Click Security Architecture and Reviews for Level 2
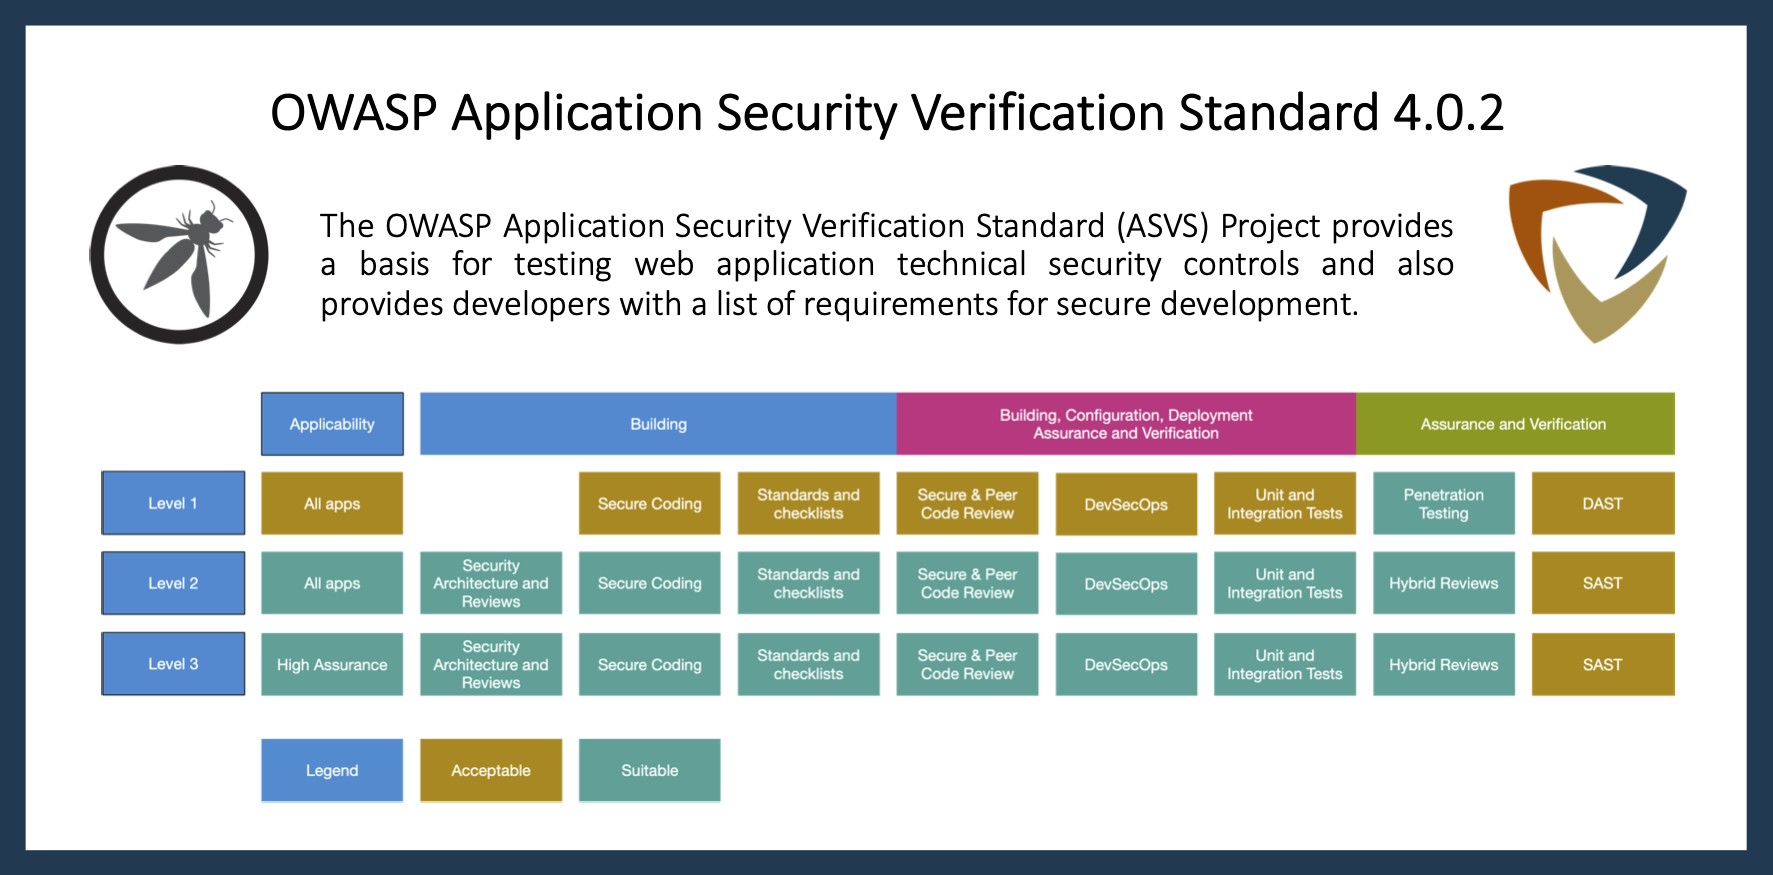Screen dimensions: 1773x875 tap(491, 583)
